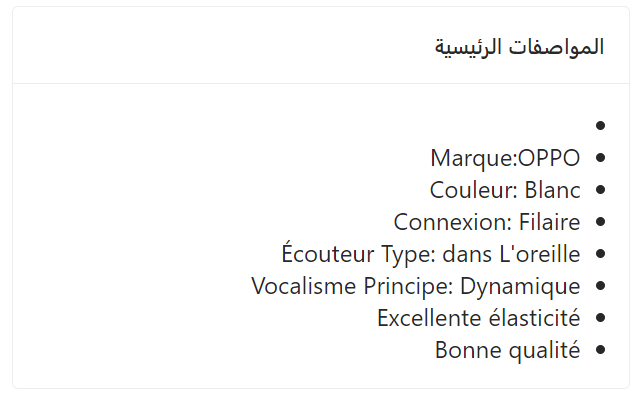The image size is (640, 403).
Task: Click the bullet beside Marque:OPPO
Action: tap(600, 158)
